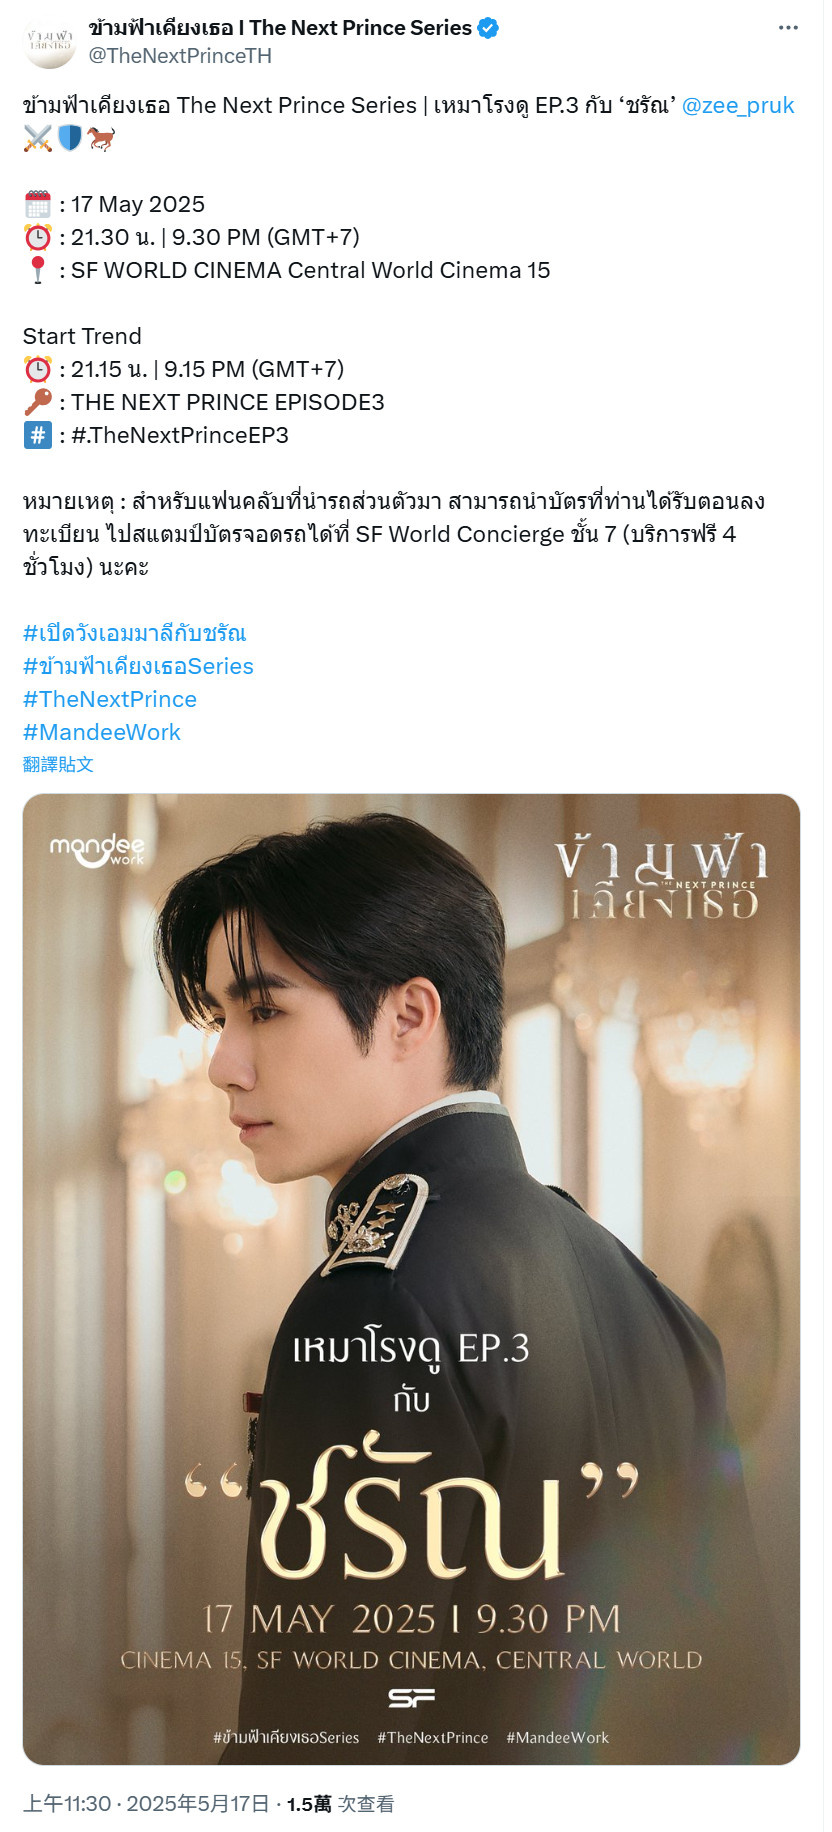
Task: Click the SF cinema logo on poster
Action: (x=411, y=1698)
